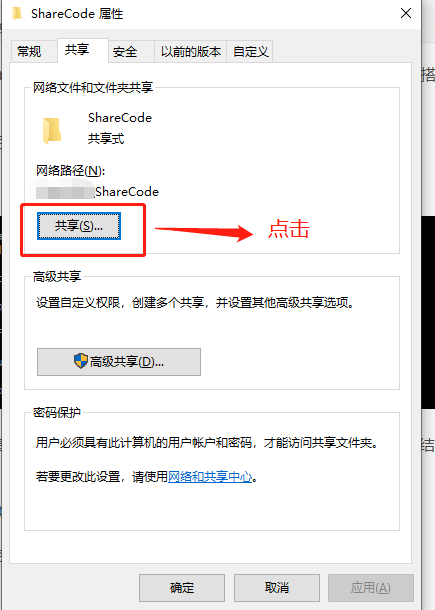Click the red 点击 annotation text
Viewport: 435px width, 610px height.
(289, 228)
